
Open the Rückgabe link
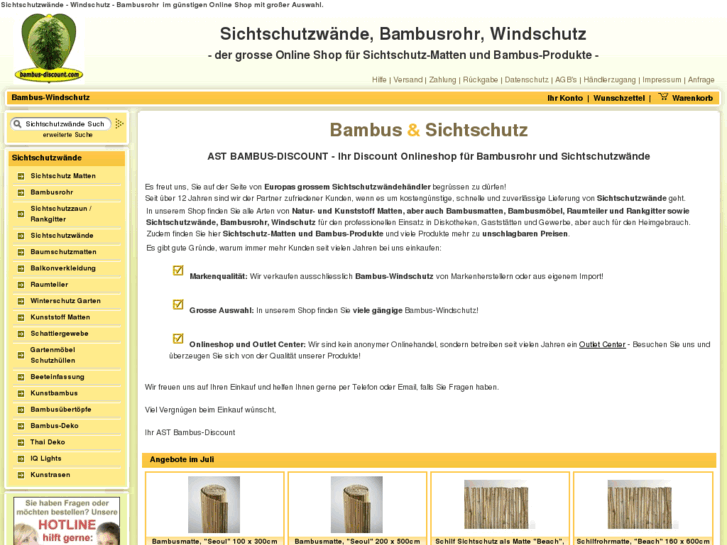480,80
